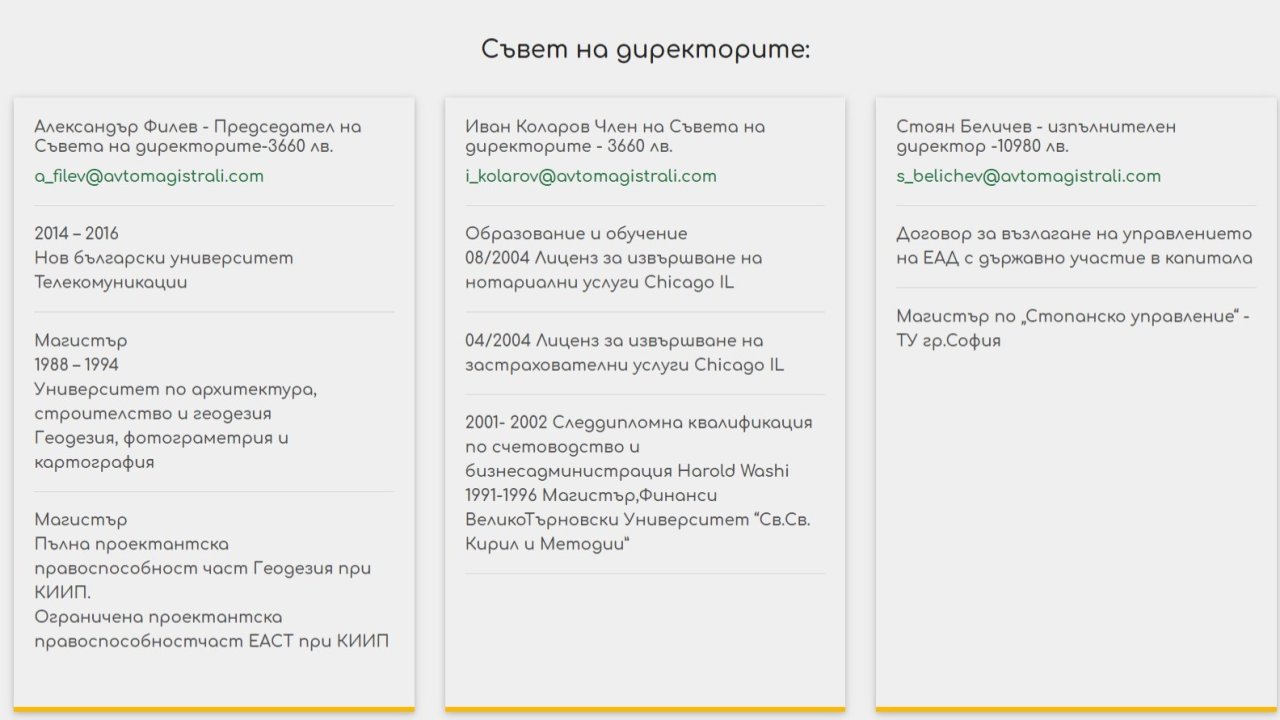The height and width of the screenshot is (720, 1280).
Task: Click the "Образование и обучение" line
Action: [576, 234]
